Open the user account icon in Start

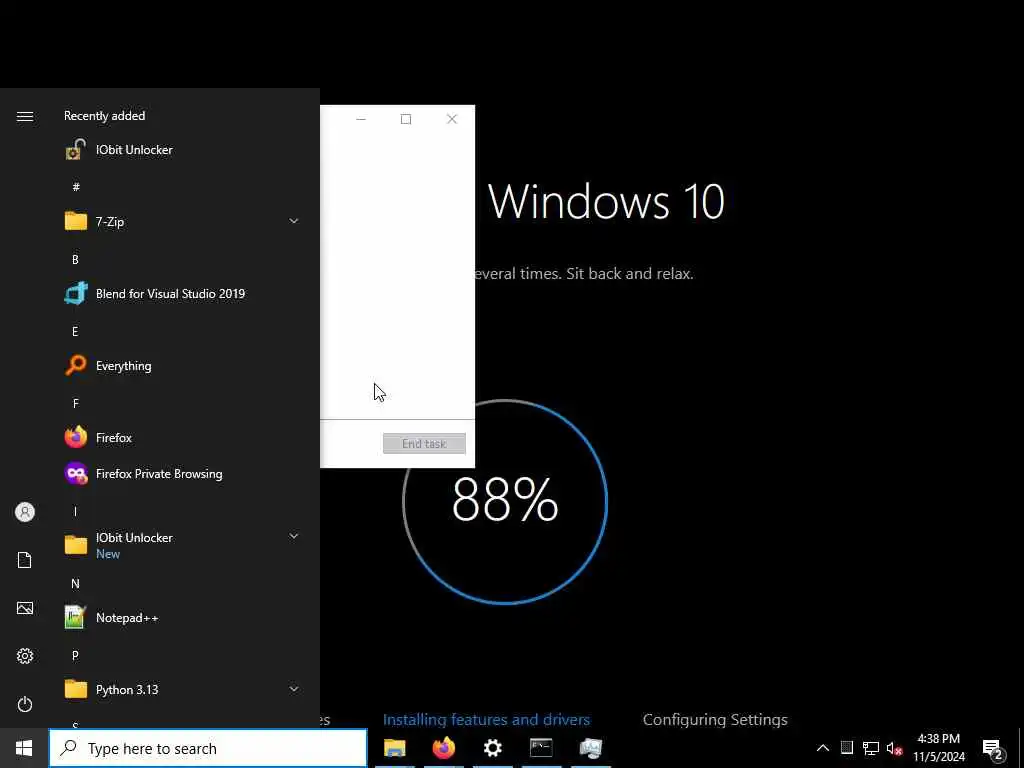[25, 512]
